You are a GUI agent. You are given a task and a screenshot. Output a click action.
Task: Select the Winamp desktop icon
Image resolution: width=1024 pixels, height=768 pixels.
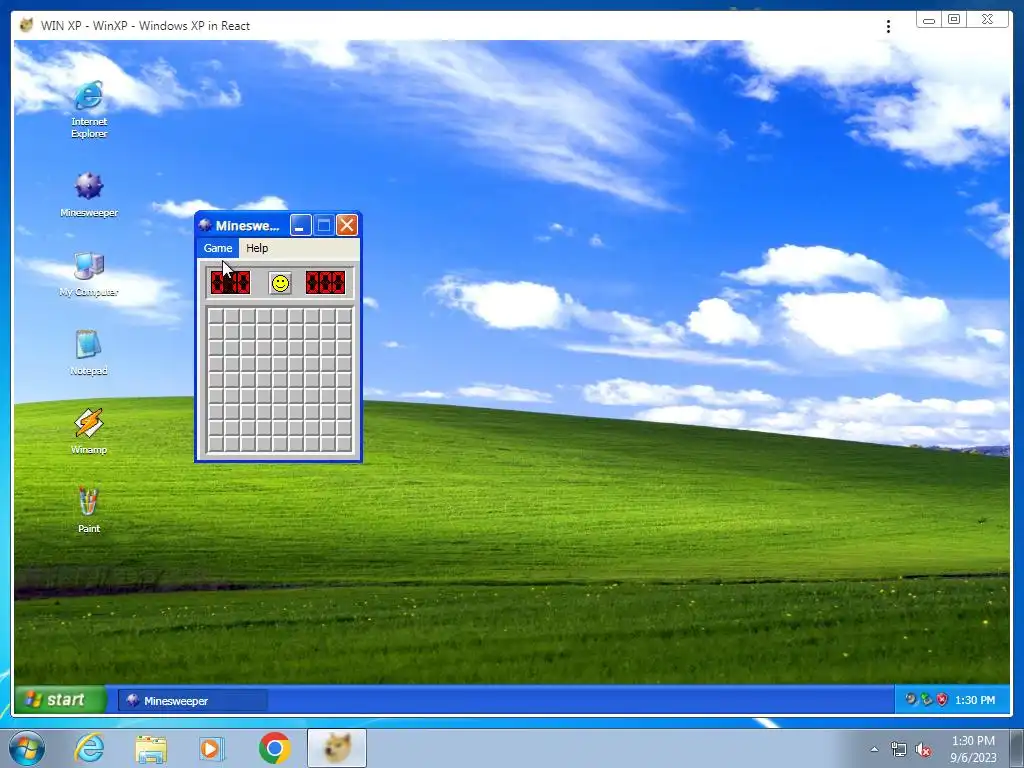89,432
